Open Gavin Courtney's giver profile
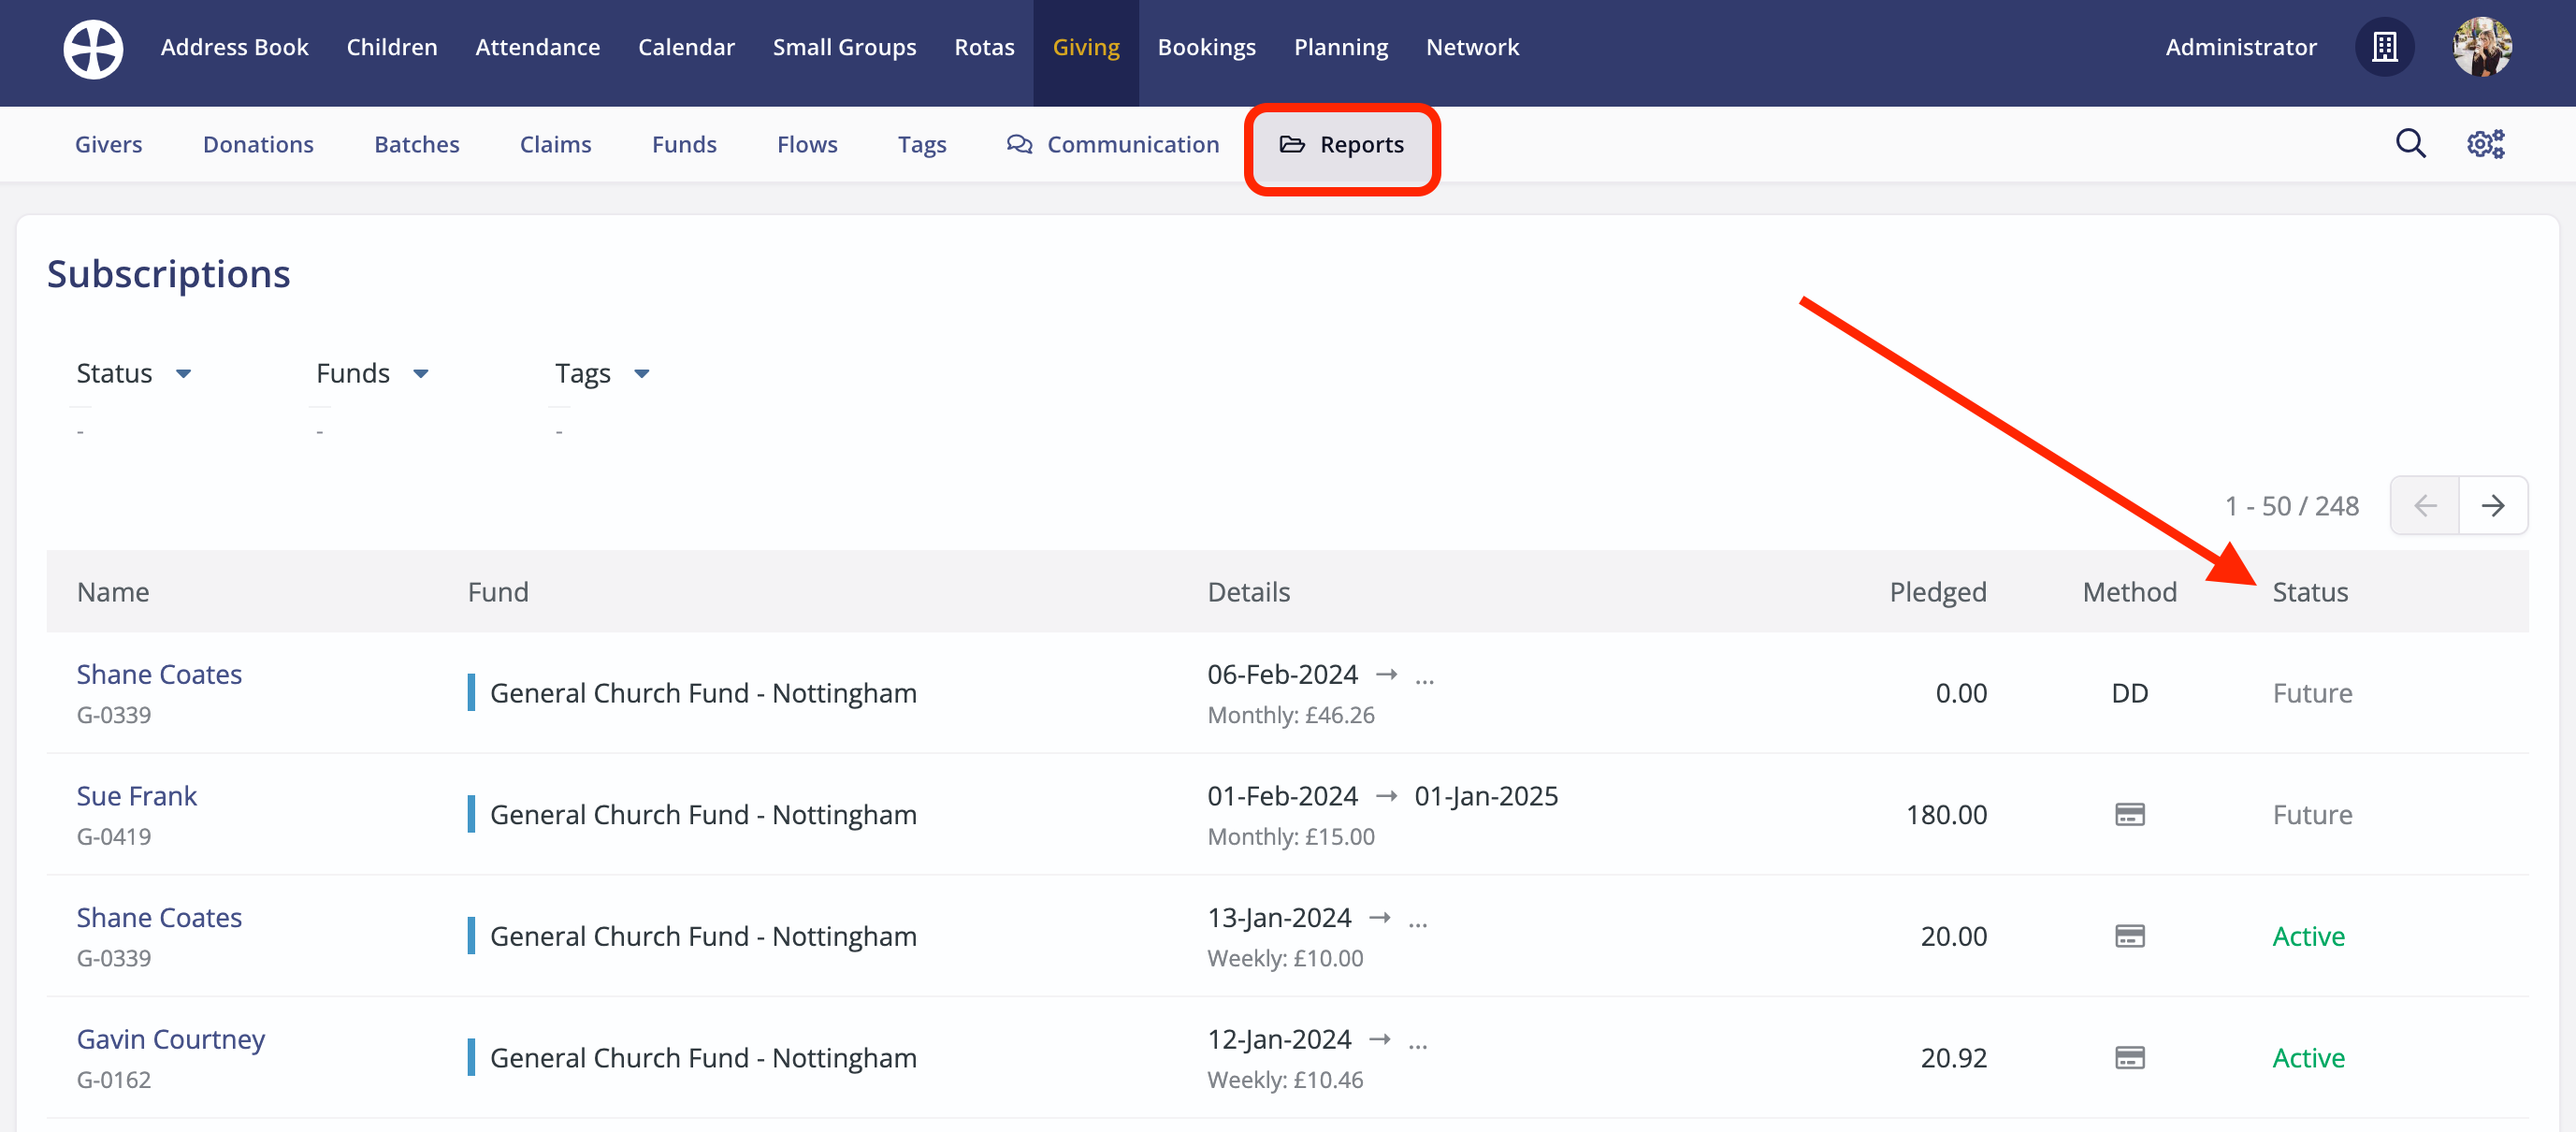 click(171, 1039)
